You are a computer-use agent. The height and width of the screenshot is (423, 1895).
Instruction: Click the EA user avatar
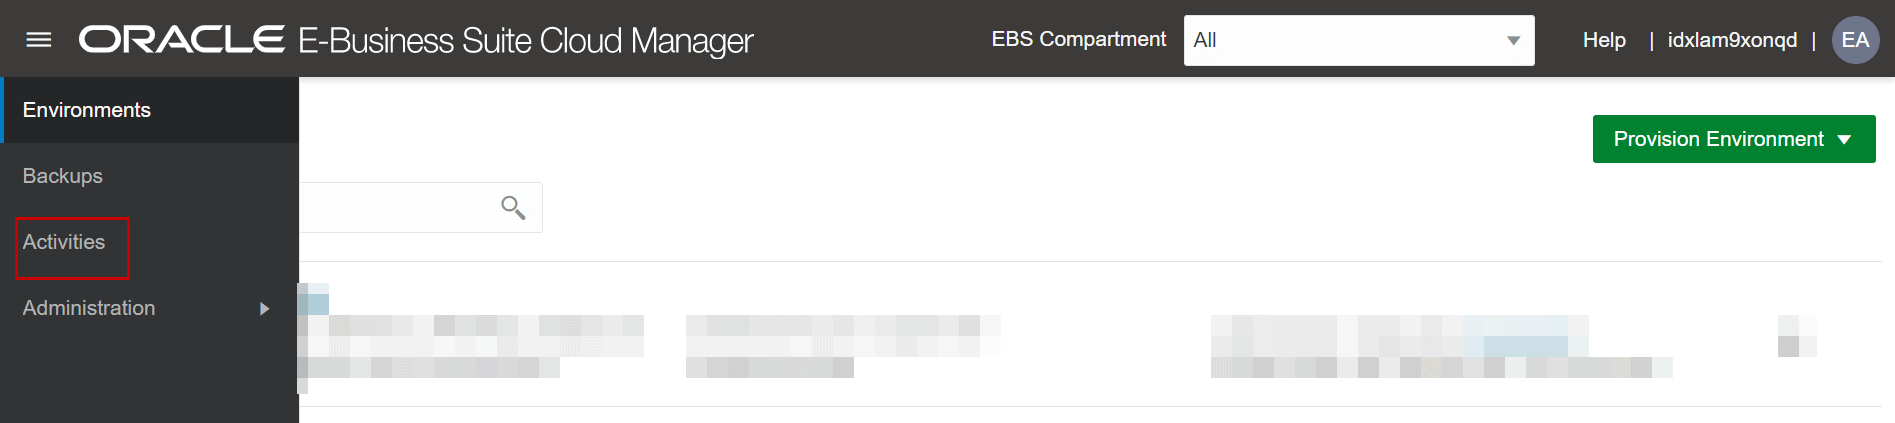1855,40
